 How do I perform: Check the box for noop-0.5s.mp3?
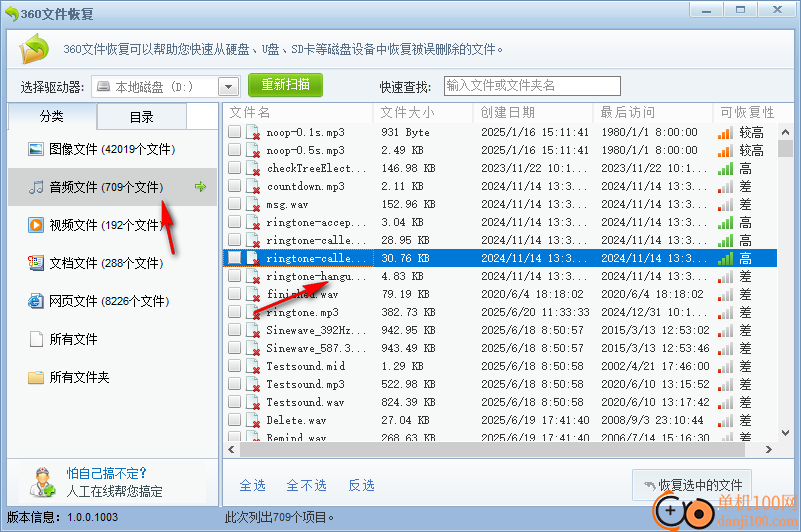pyautogui.click(x=234, y=150)
